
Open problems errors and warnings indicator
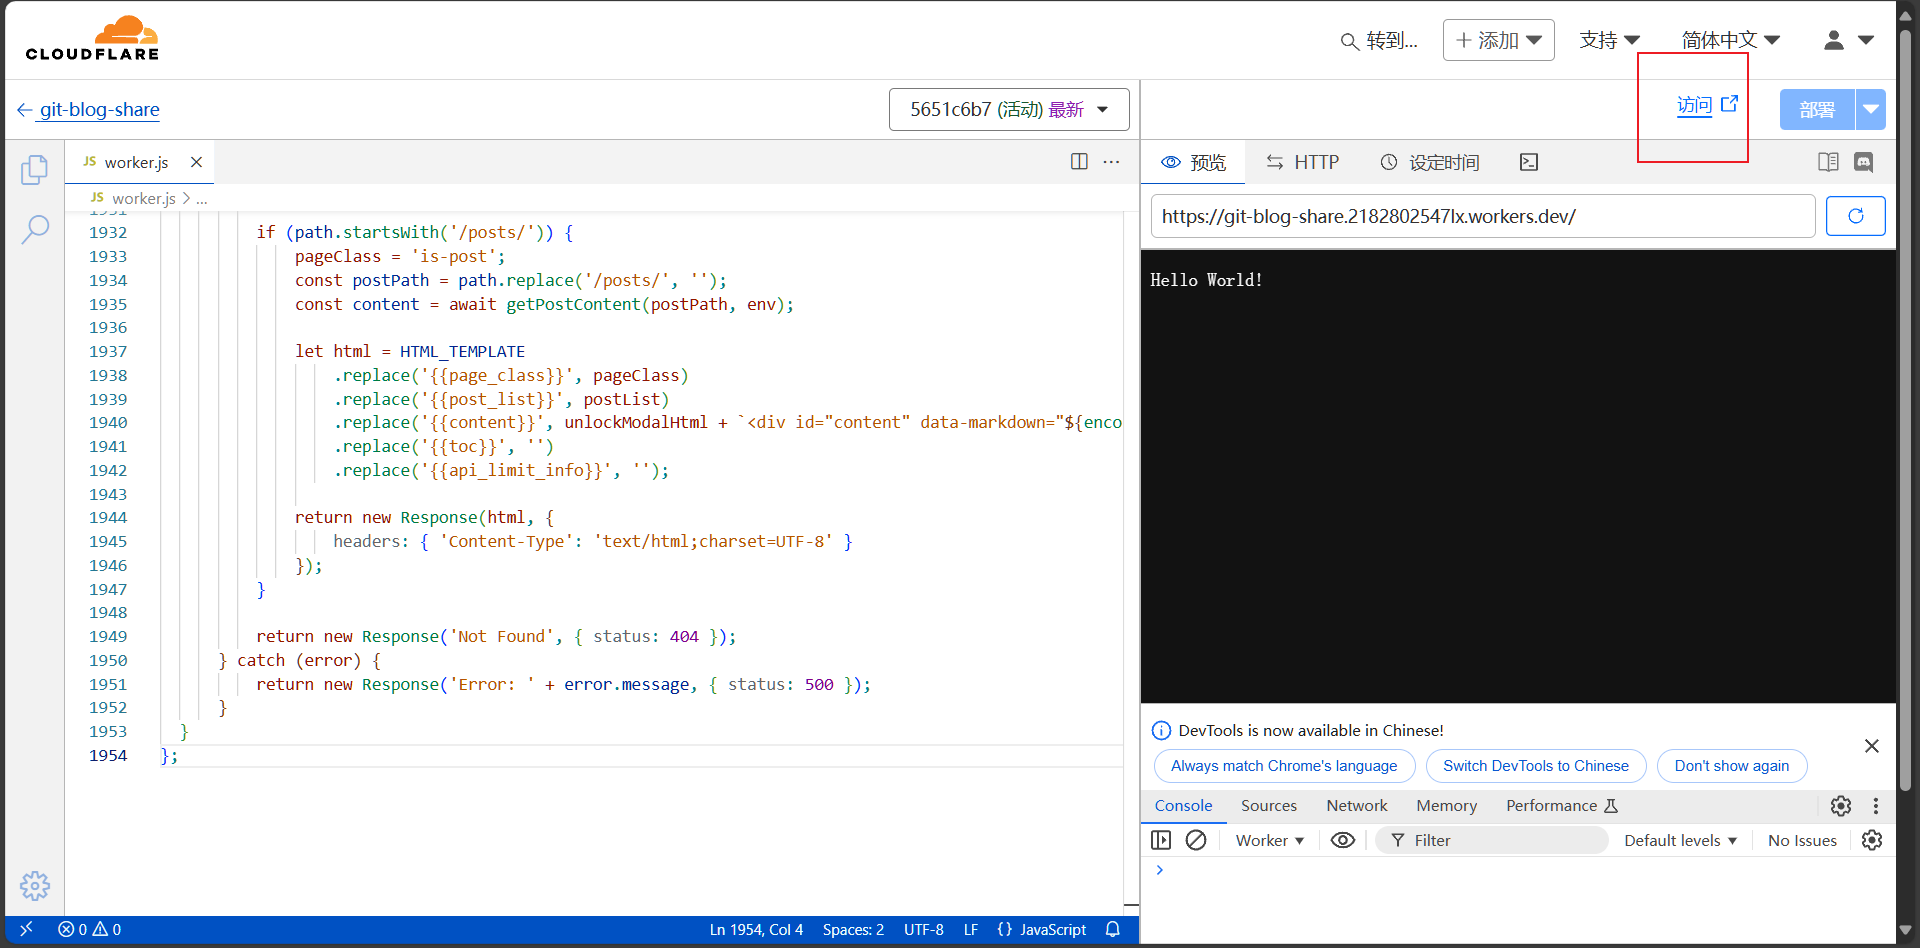tap(89, 929)
